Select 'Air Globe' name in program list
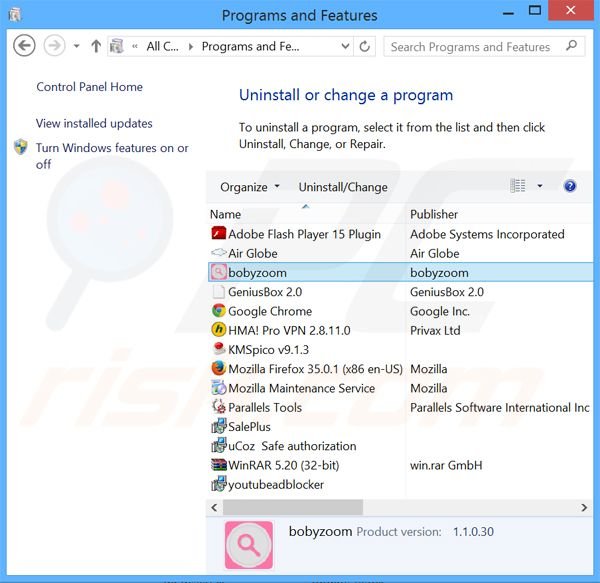Screen dimensions: 600x583 [253, 253]
